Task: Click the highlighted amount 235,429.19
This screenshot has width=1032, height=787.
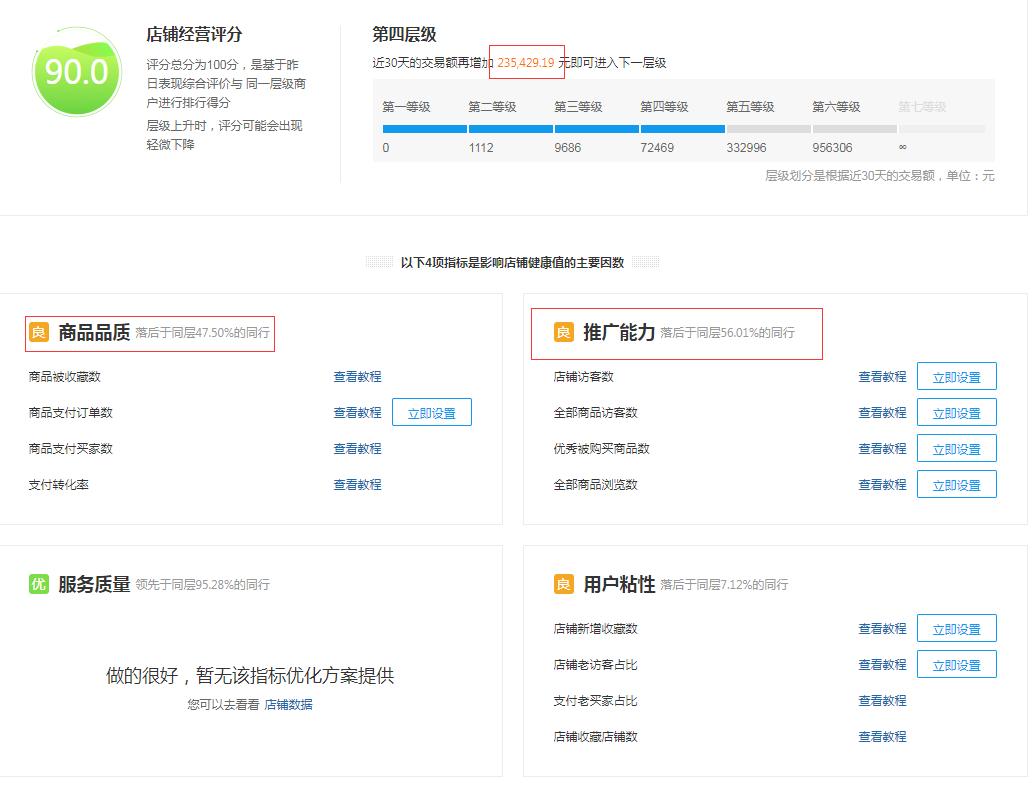Action: [x=524, y=60]
